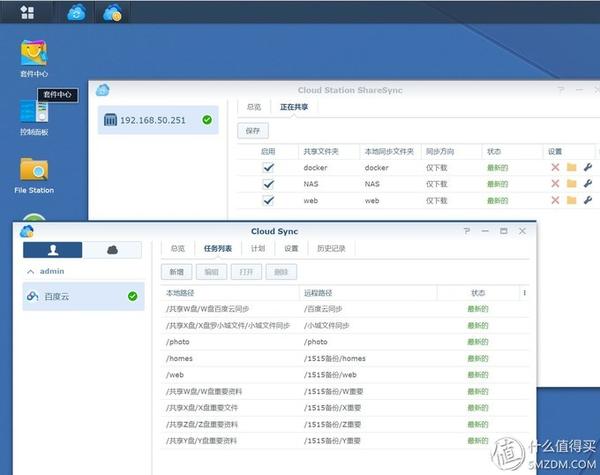Image resolution: width=600 pixels, height=475 pixels.
Task: Switch to the 总览 tab in ShareSync
Action: point(254,107)
